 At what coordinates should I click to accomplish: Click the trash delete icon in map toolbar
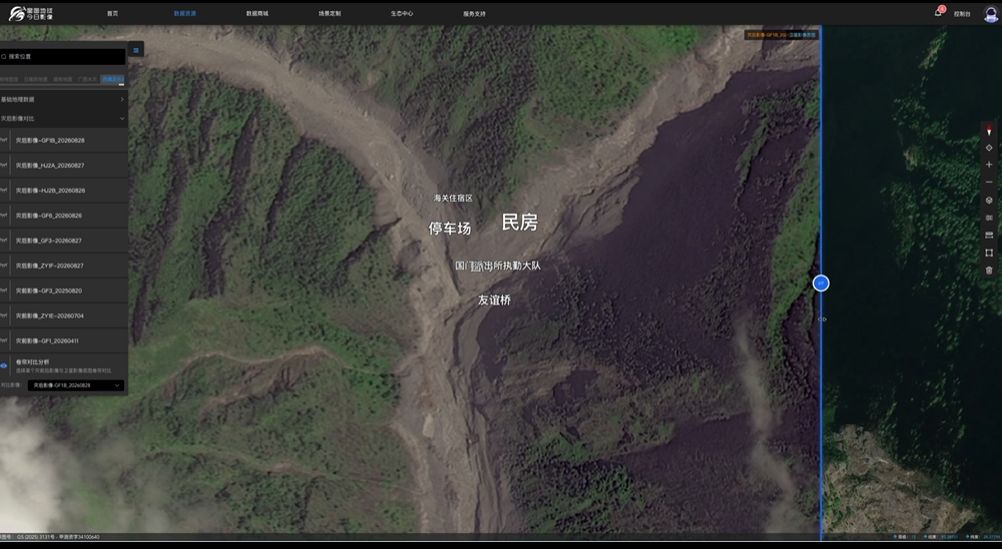click(989, 270)
